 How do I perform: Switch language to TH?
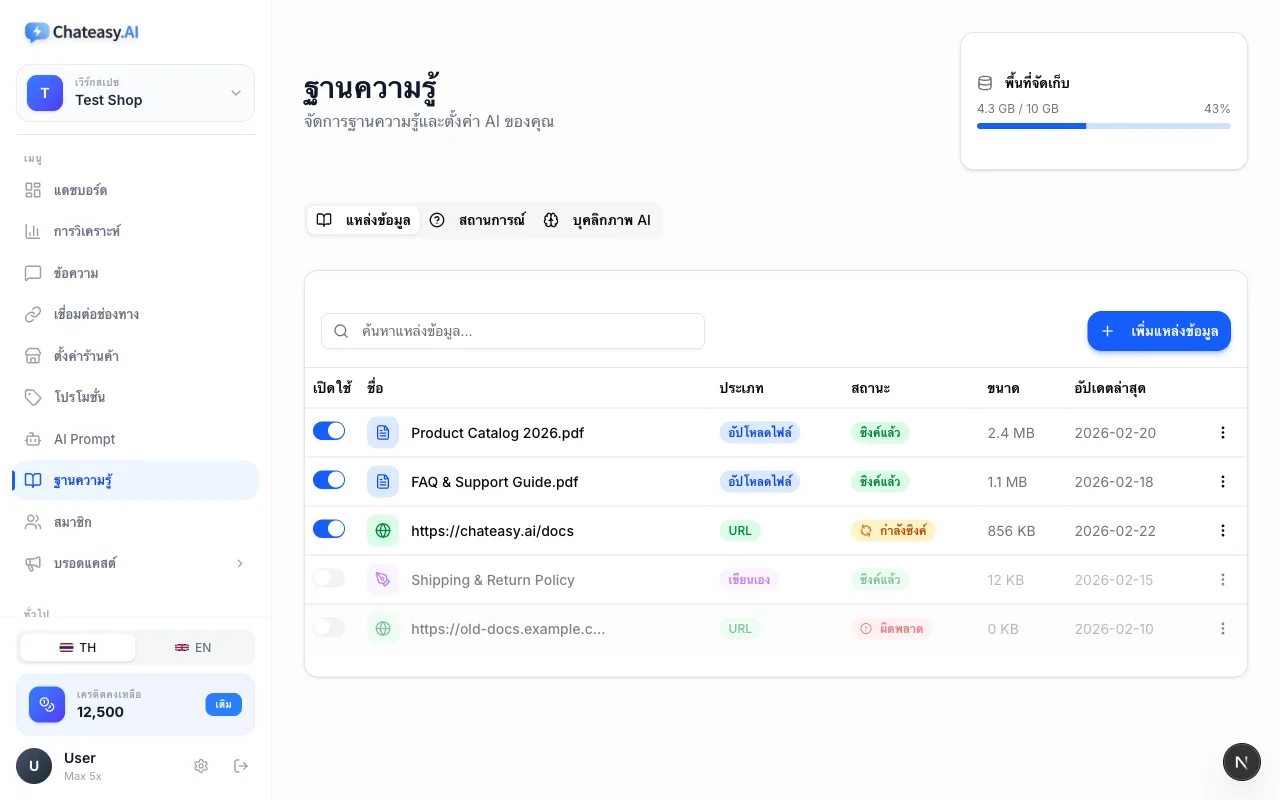[x=78, y=648]
